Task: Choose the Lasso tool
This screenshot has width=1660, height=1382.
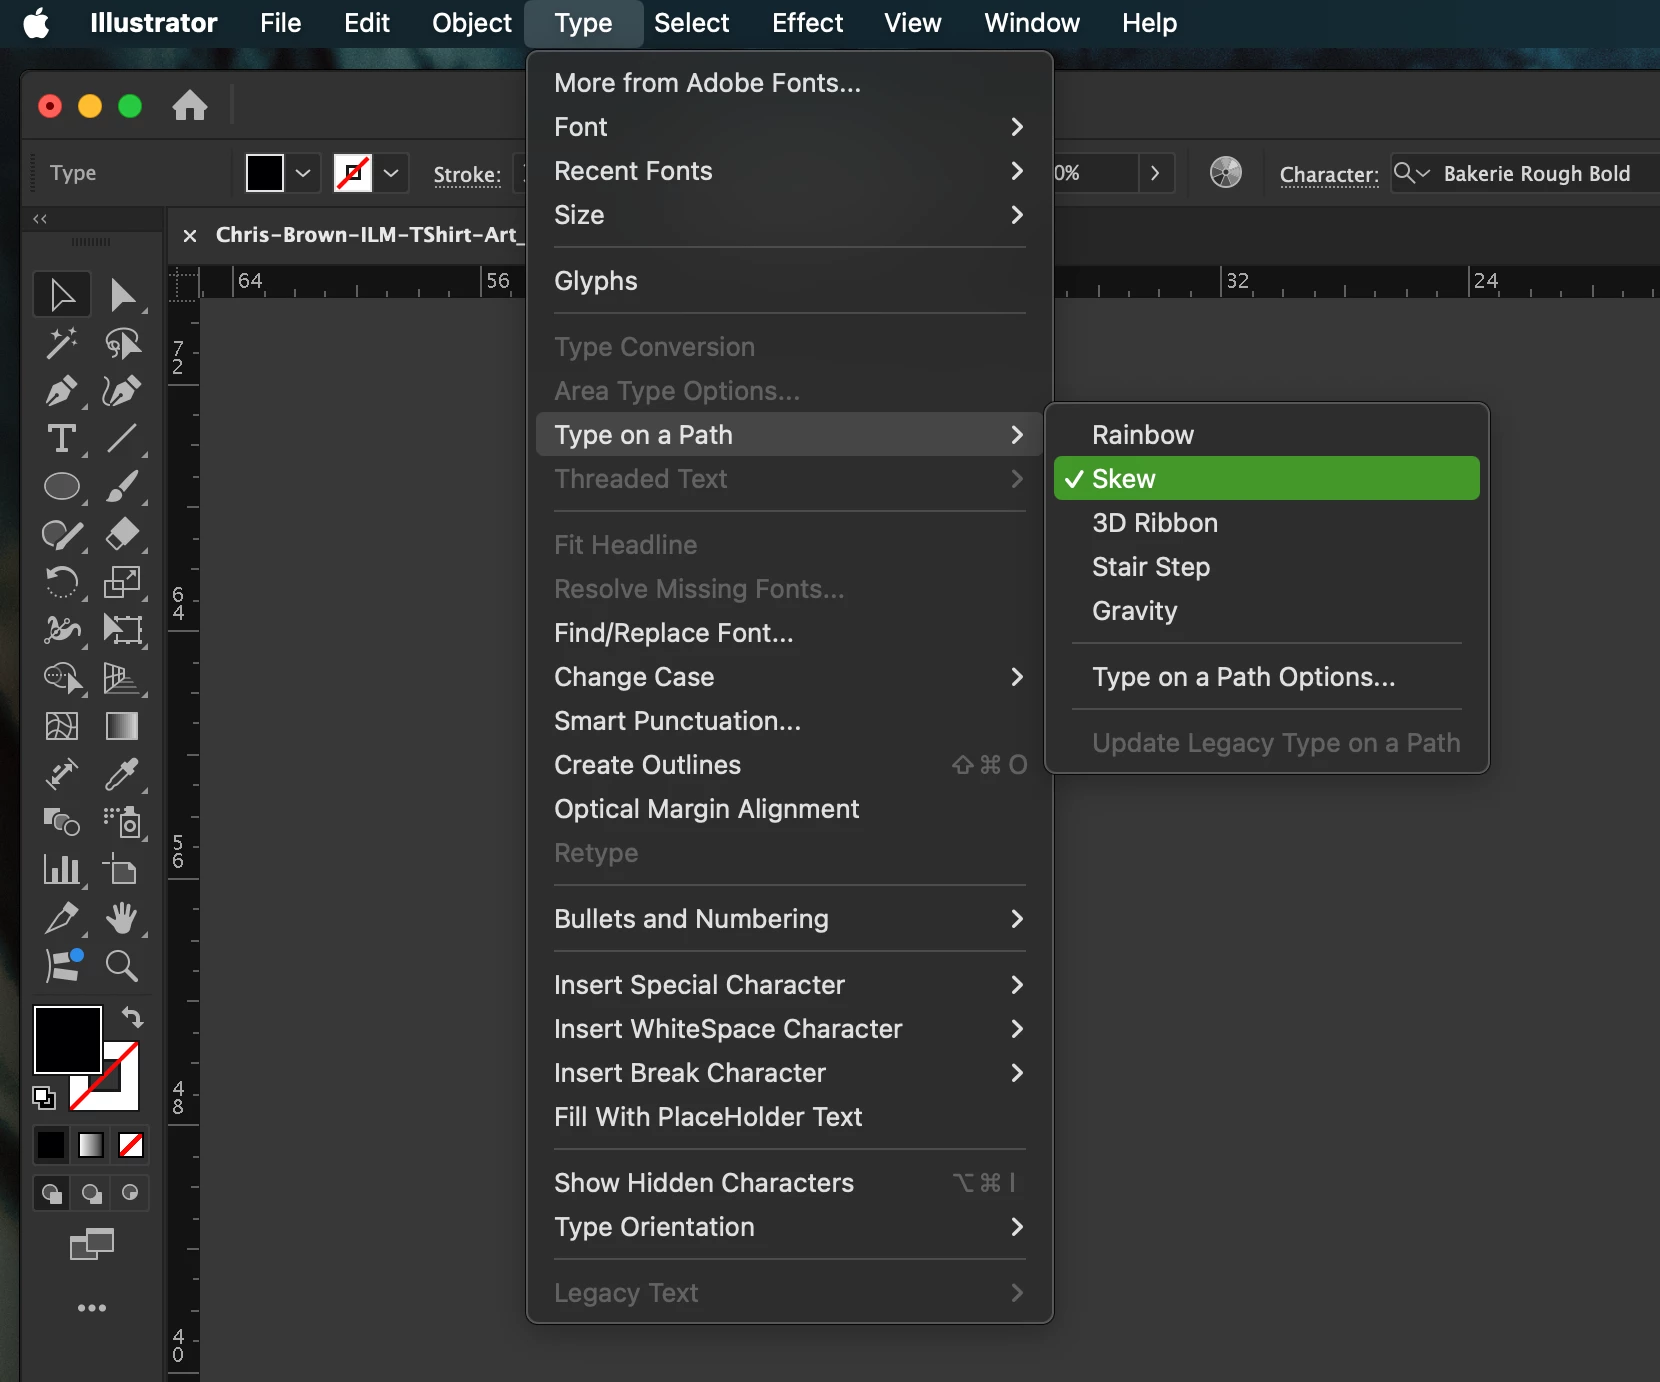Action: click(122, 343)
